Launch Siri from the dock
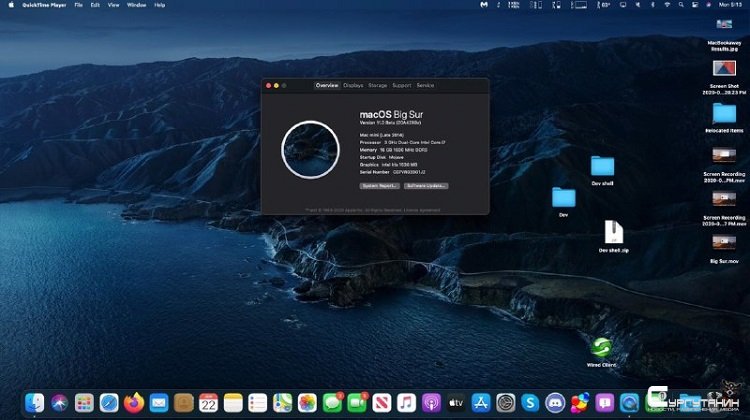This screenshot has width=750, height=420. point(59,403)
